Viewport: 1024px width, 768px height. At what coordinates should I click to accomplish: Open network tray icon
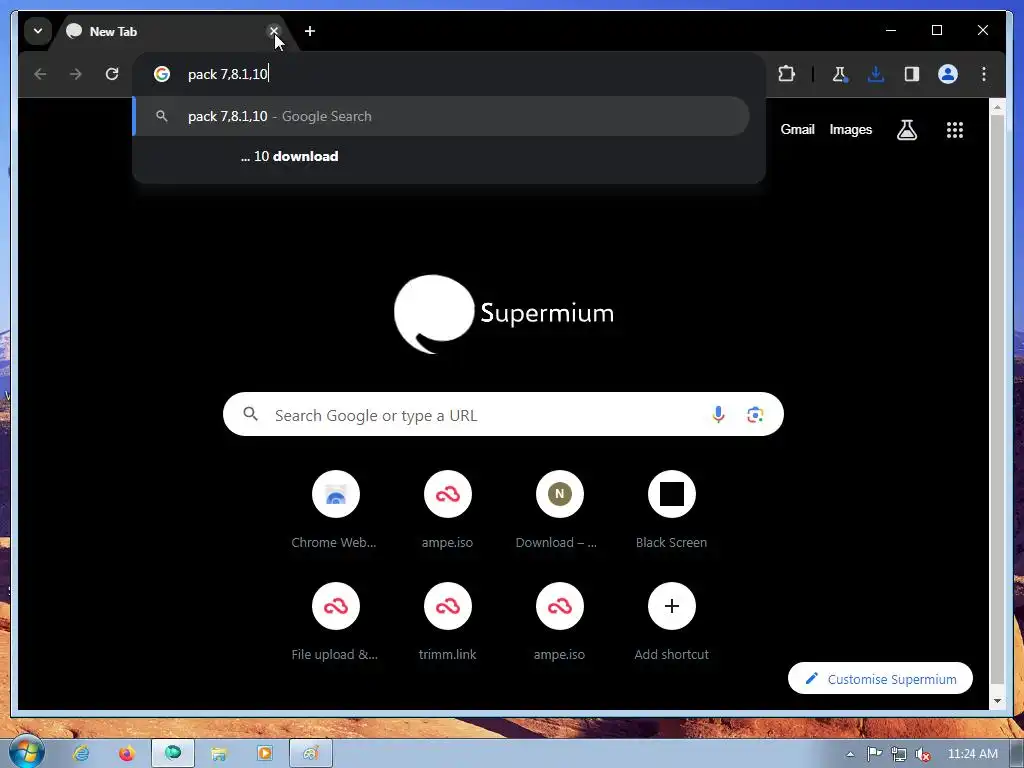pos(899,754)
